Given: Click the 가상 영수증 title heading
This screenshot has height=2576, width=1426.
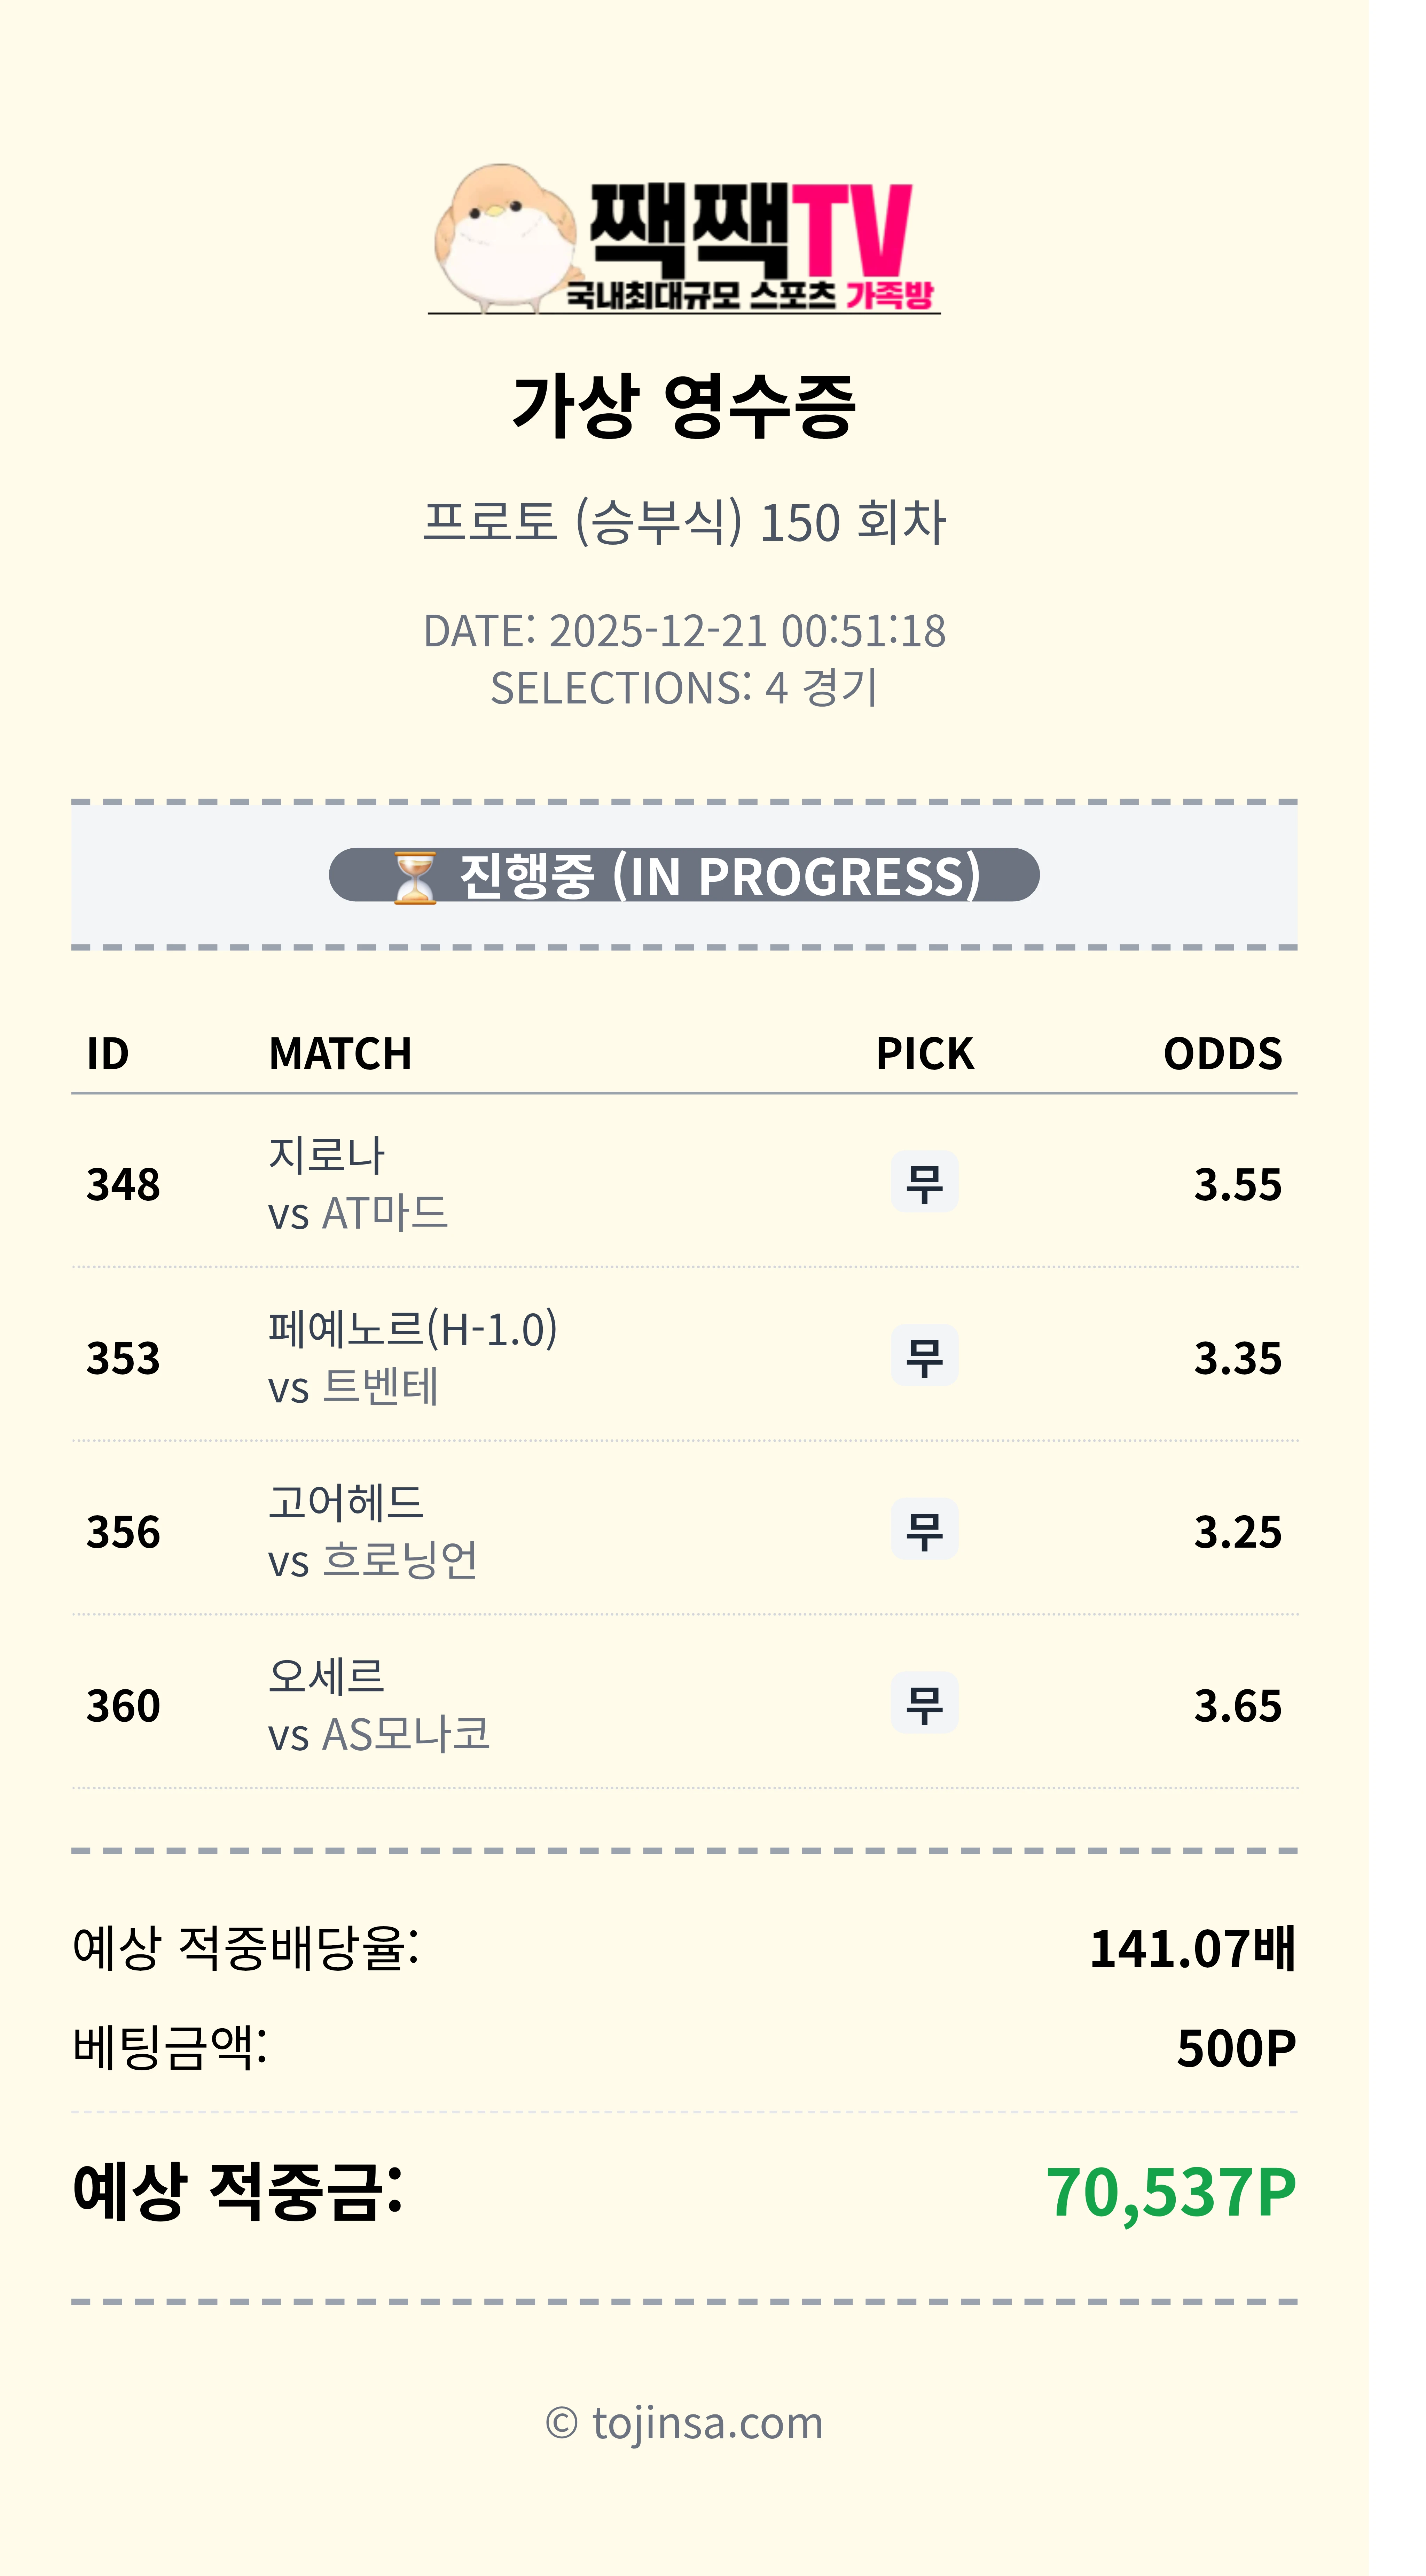Looking at the screenshot, I should click(684, 406).
